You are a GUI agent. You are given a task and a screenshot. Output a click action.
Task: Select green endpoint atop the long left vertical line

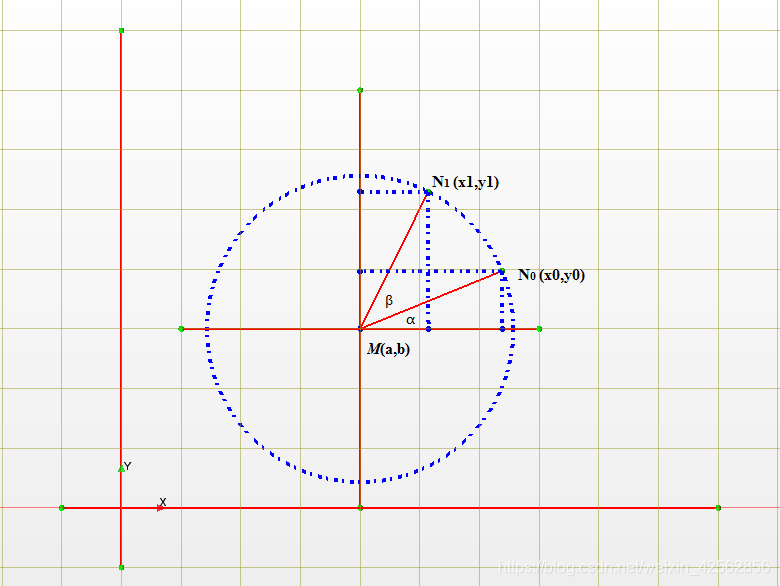pos(121,31)
